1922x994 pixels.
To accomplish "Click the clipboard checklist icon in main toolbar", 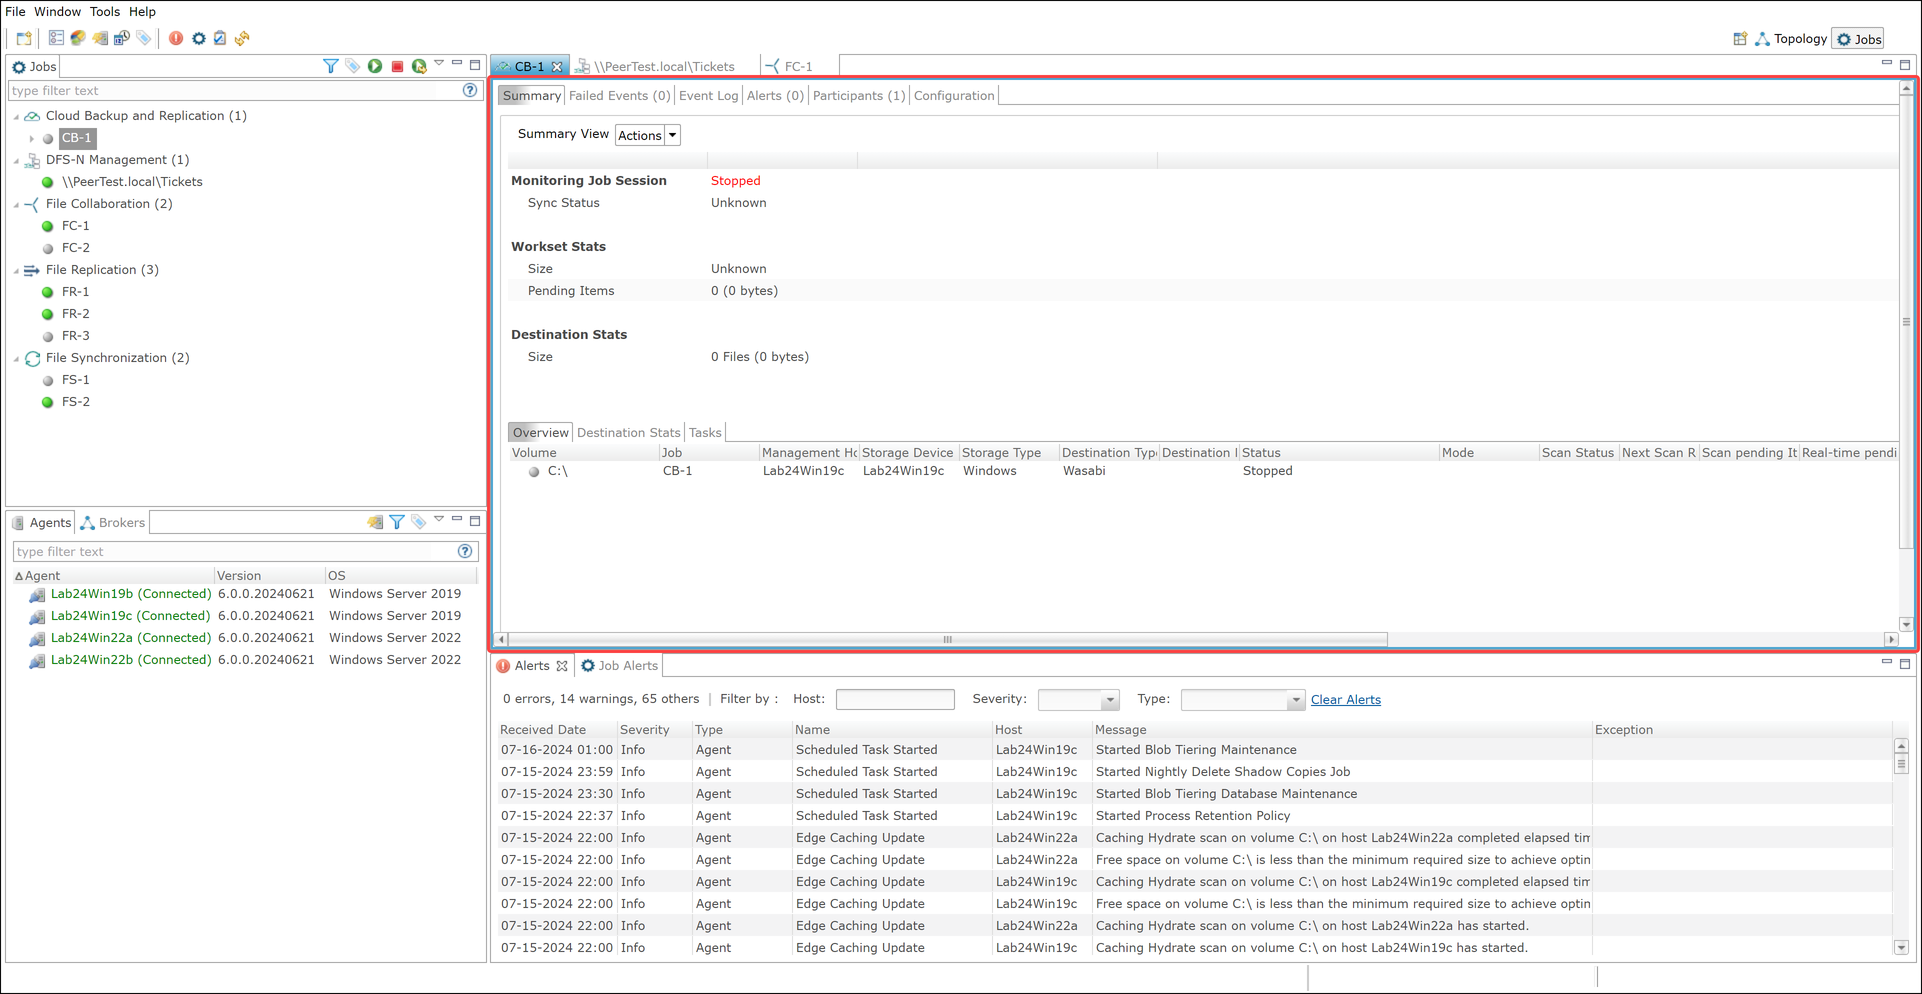I will point(220,38).
